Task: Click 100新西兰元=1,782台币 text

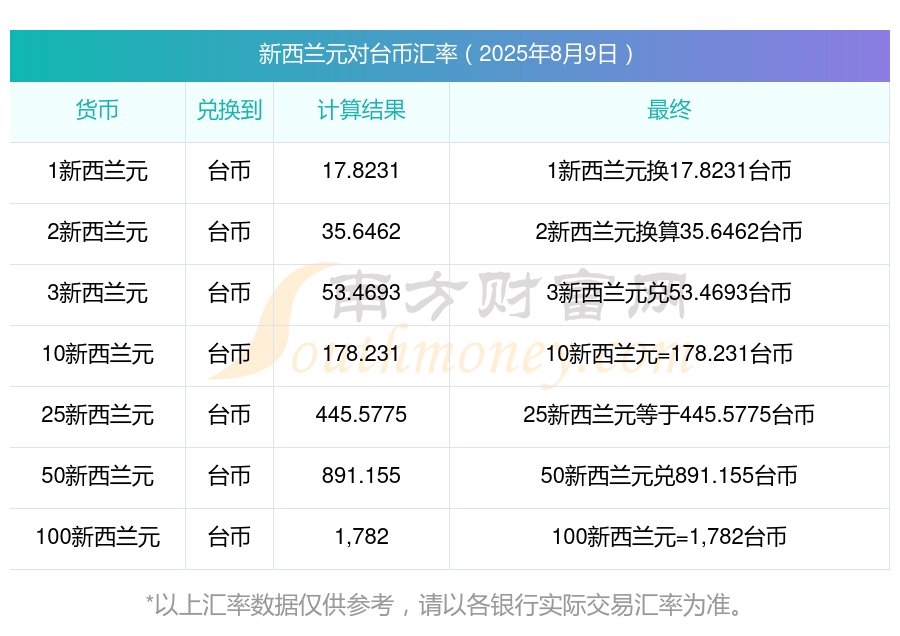Action: [669, 537]
